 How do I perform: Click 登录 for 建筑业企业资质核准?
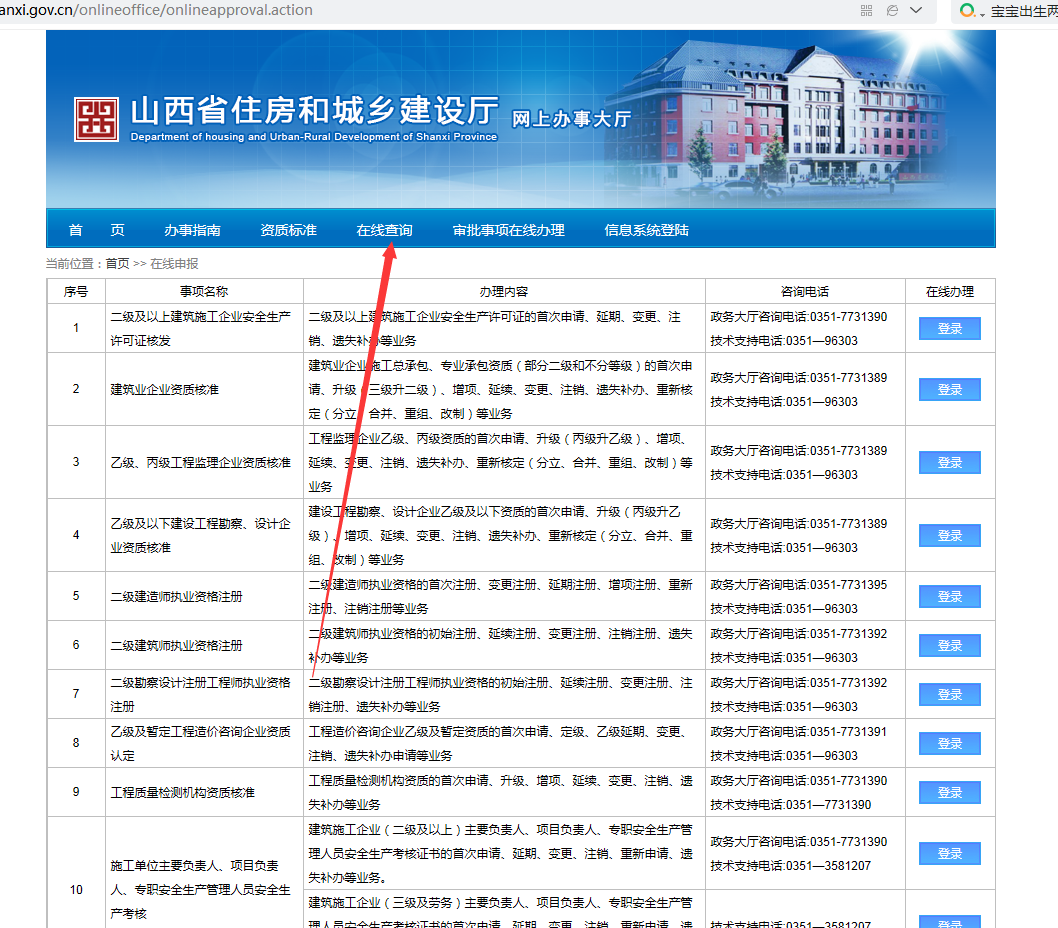[x=948, y=389]
